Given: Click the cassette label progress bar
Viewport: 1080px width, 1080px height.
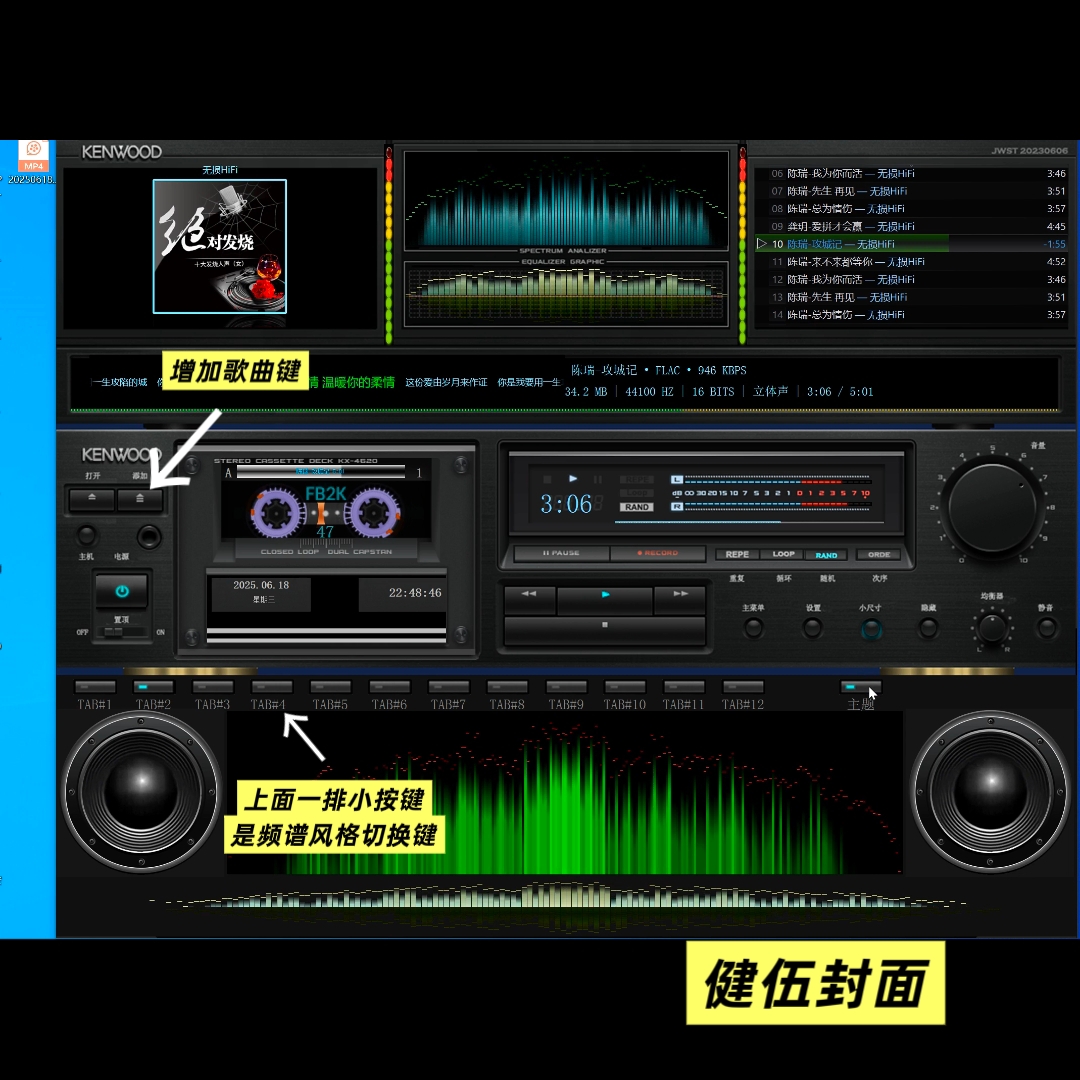Looking at the screenshot, I should click(321, 472).
